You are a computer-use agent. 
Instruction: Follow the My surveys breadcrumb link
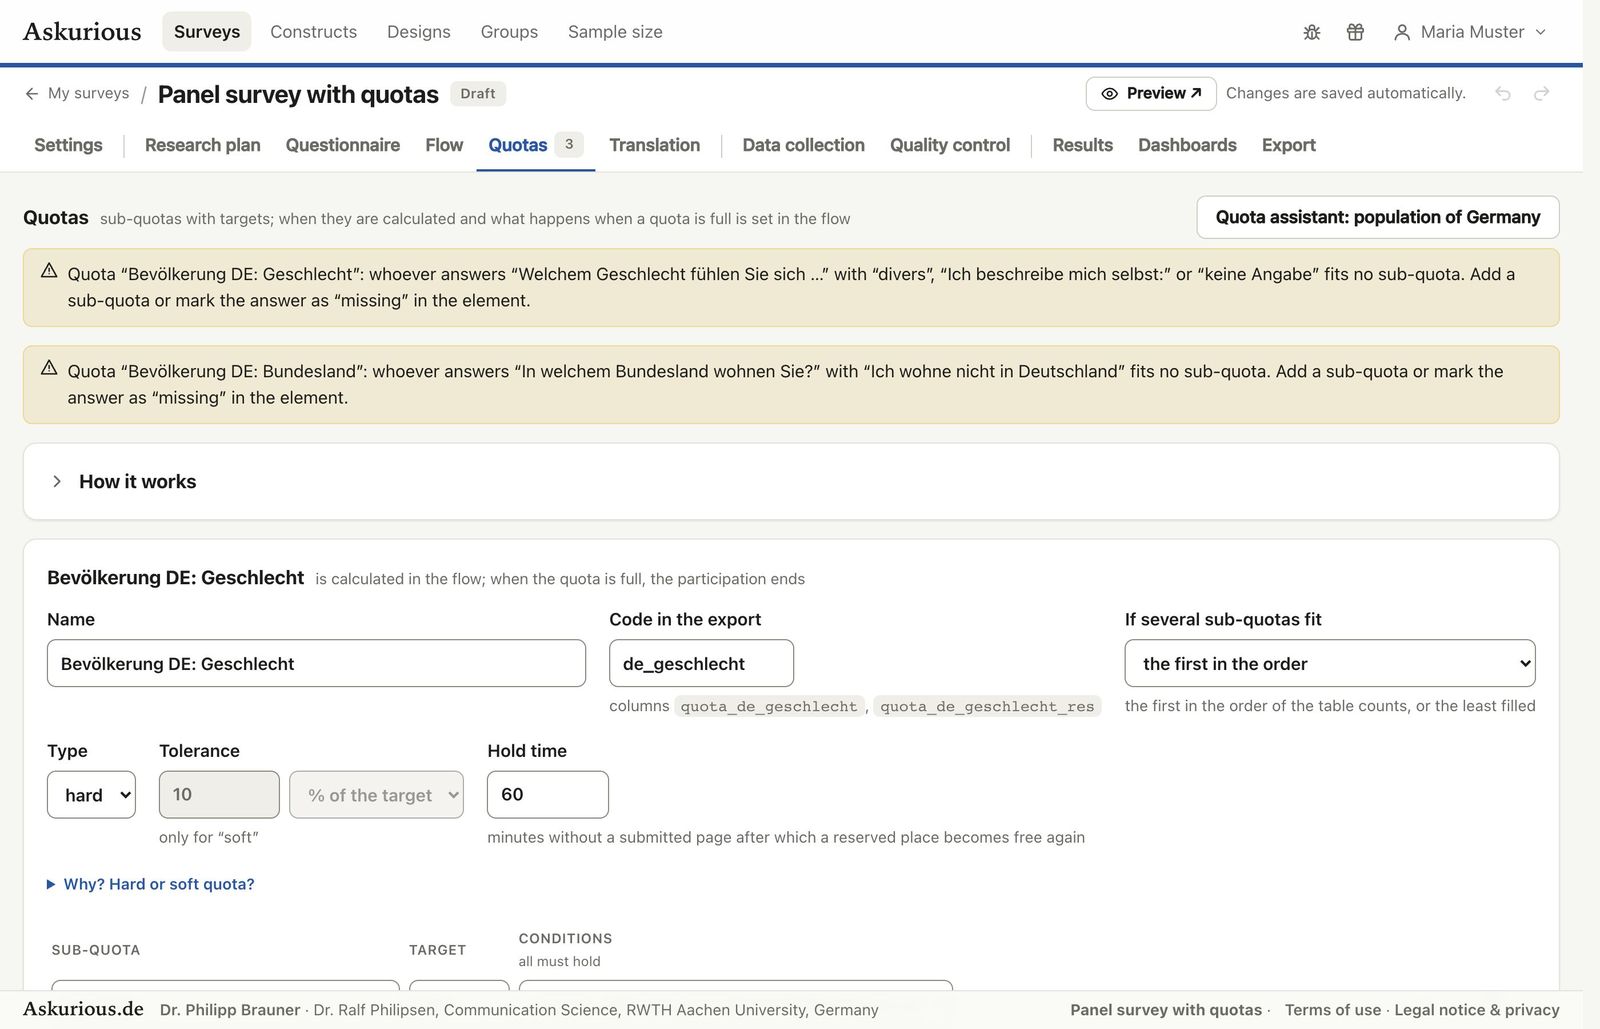coord(88,93)
